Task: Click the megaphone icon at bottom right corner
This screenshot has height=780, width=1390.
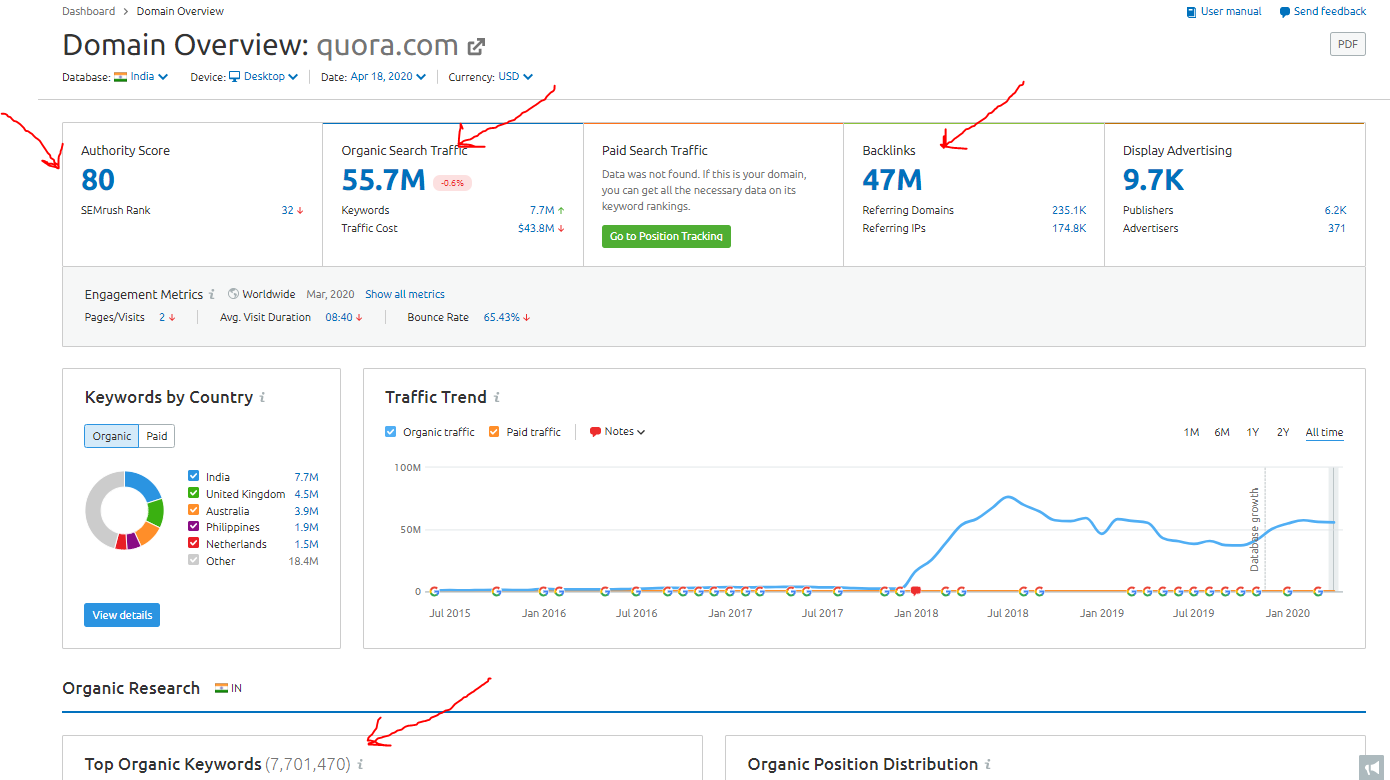Action: point(1371,767)
